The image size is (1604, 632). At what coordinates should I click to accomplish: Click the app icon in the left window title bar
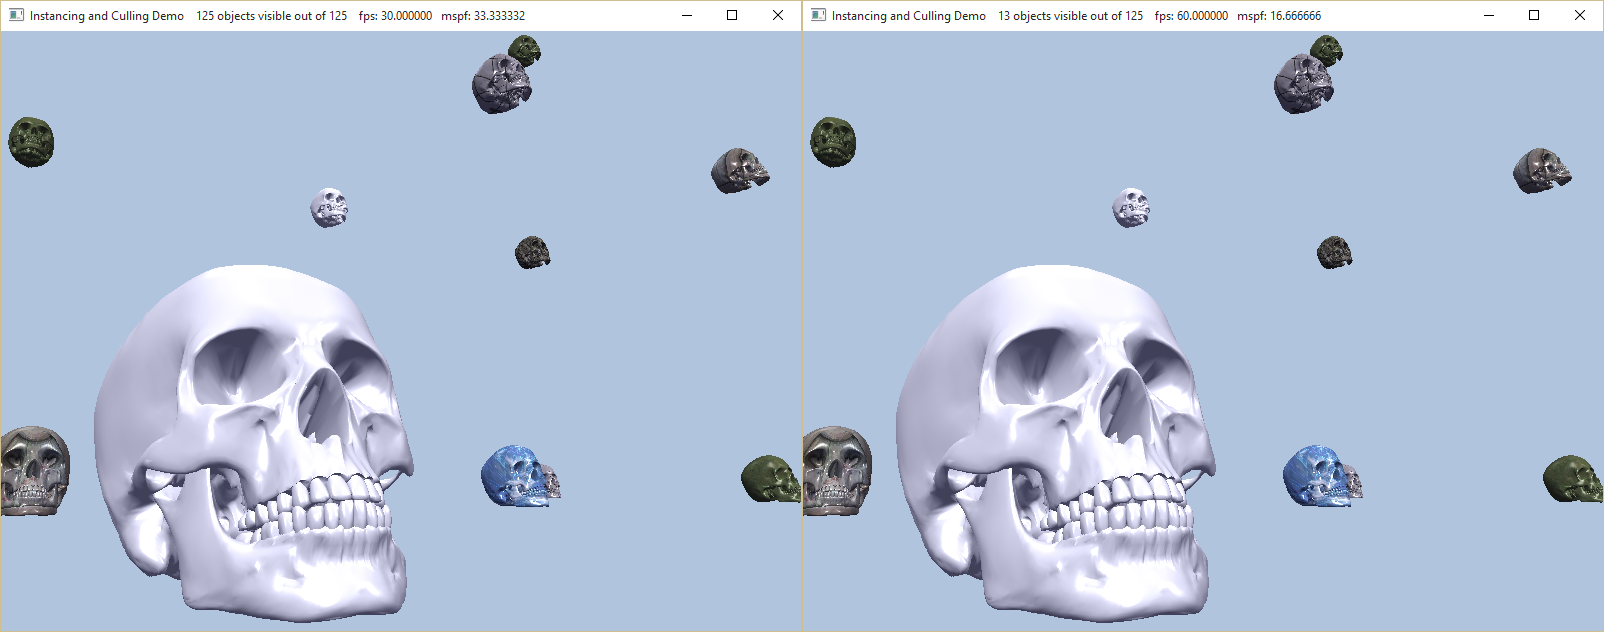[16, 15]
